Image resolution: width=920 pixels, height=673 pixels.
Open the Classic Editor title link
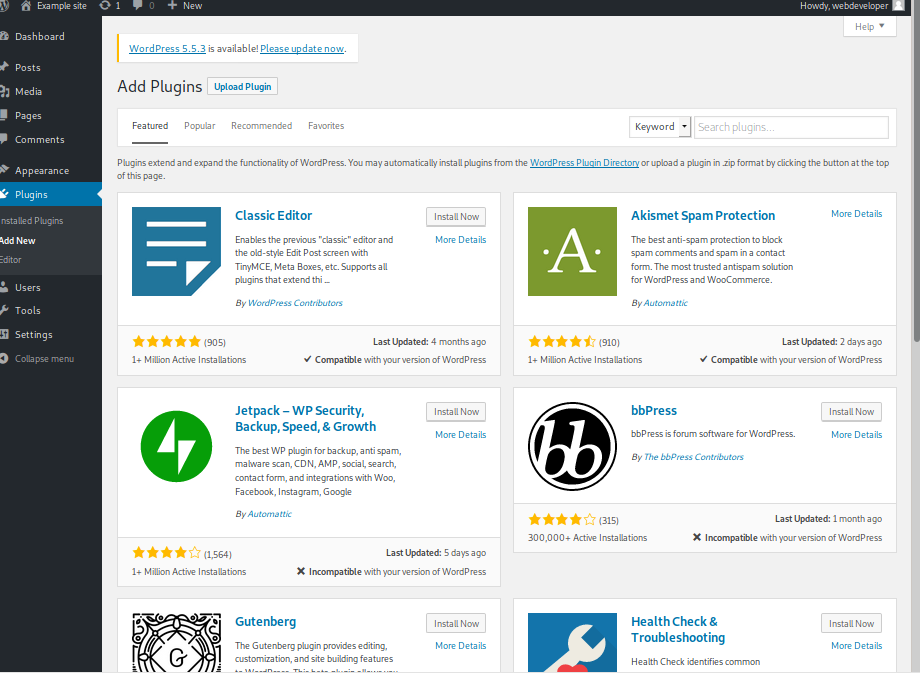click(x=273, y=215)
